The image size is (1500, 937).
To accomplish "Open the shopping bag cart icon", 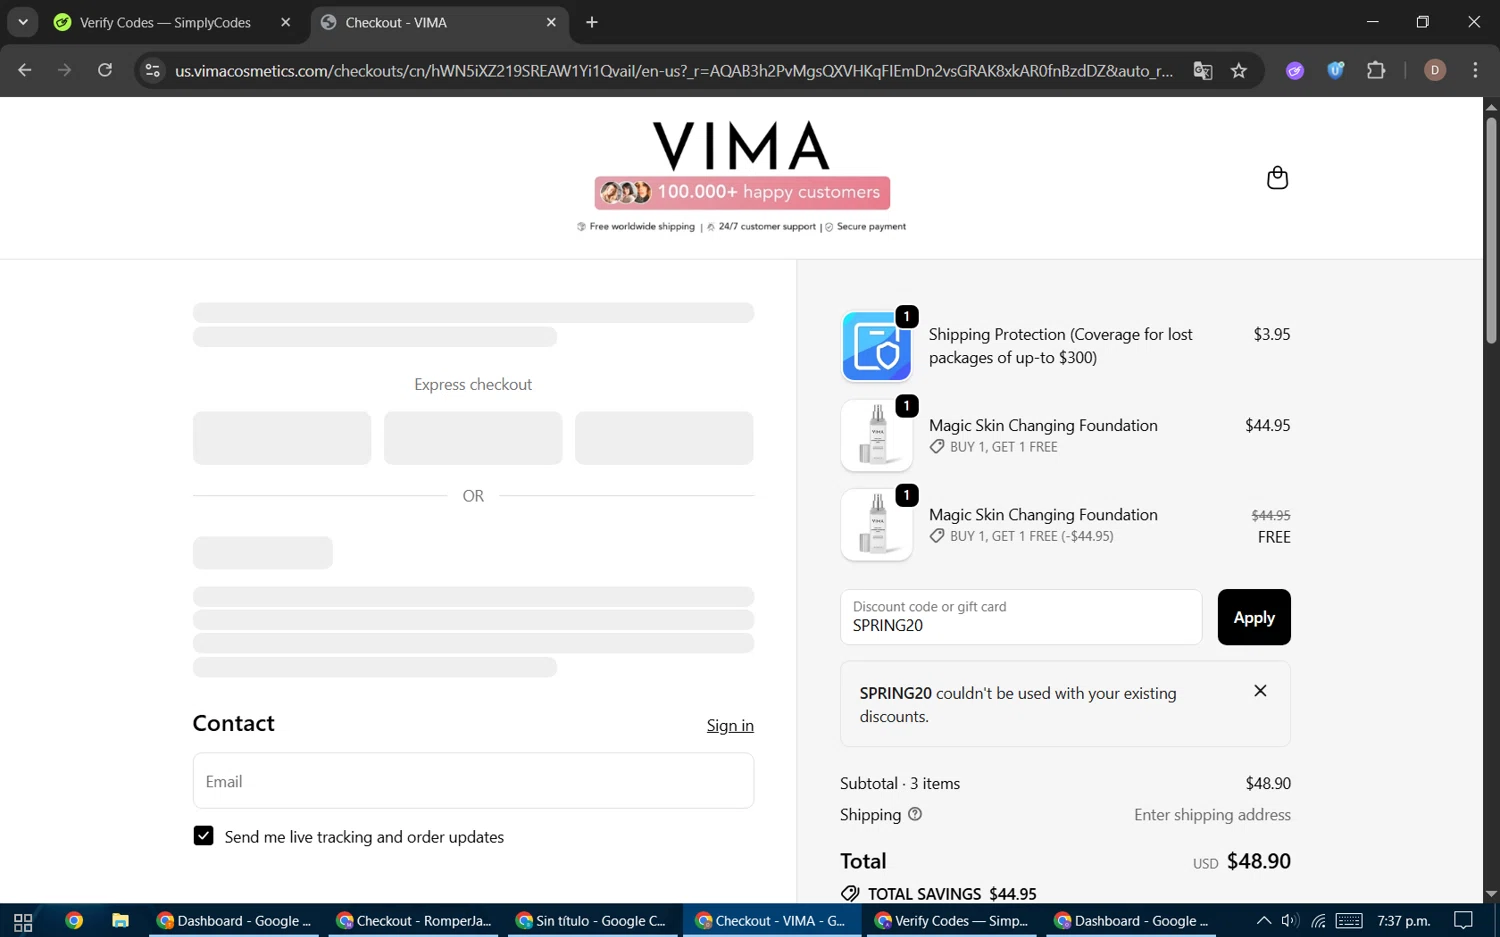I will [1277, 178].
